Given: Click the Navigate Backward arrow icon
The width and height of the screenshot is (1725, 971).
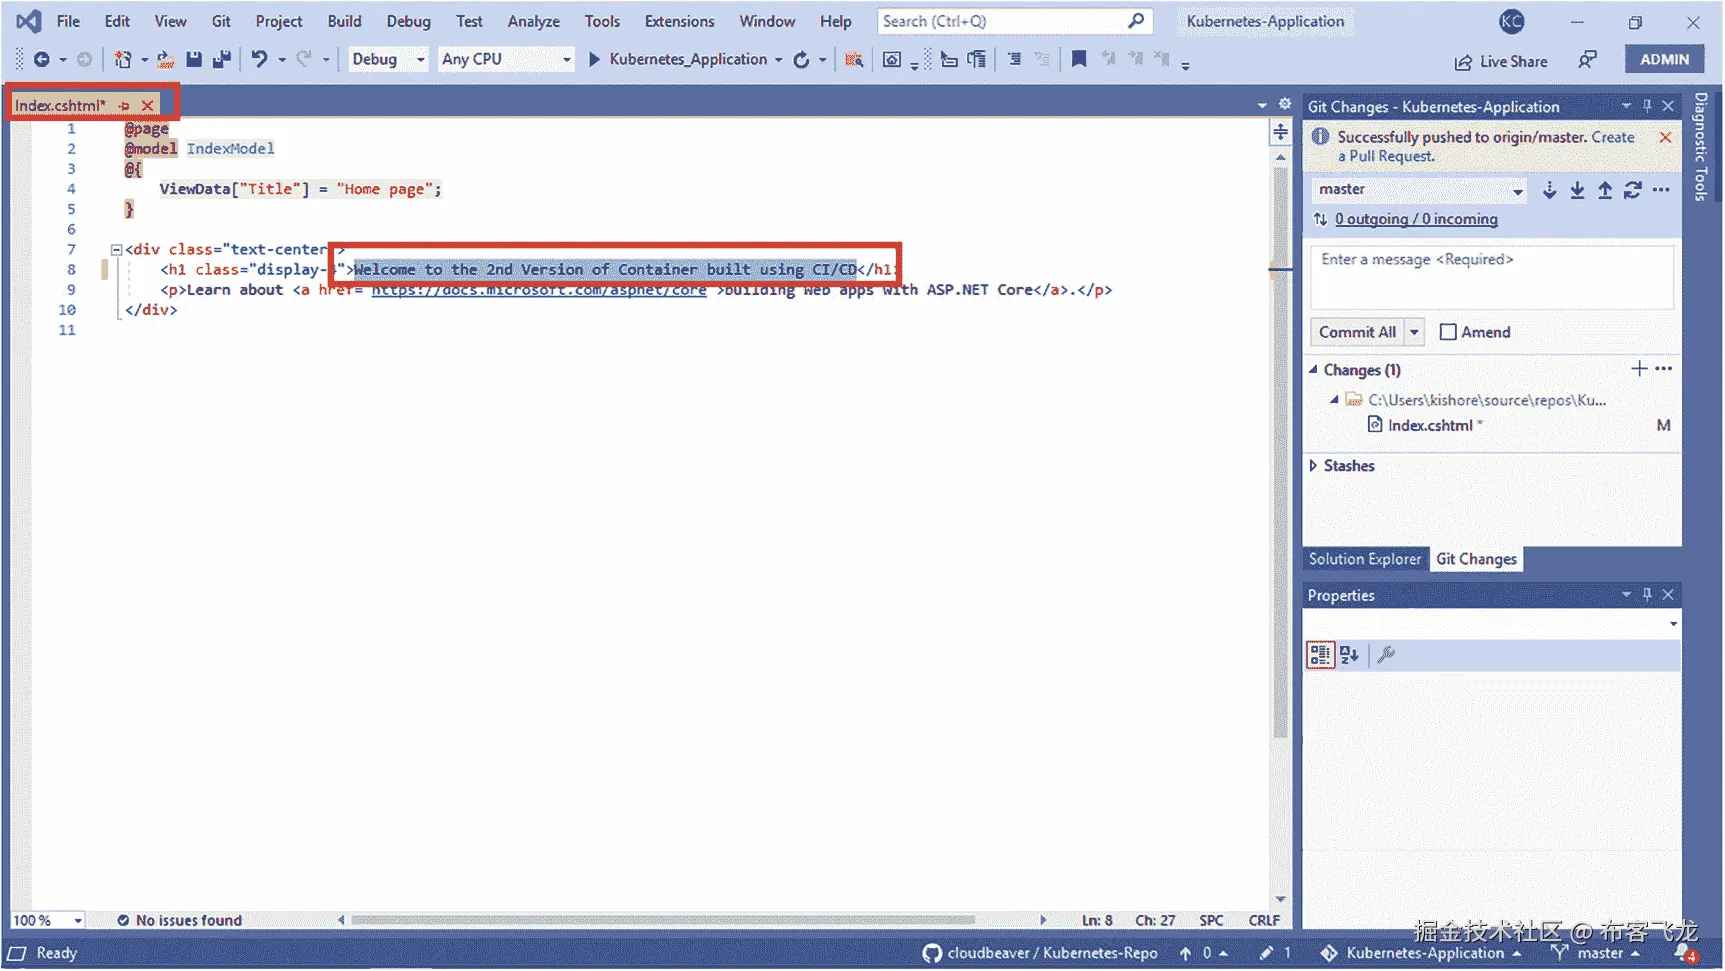Looking at the screenshot, I should tap(41, 60).
